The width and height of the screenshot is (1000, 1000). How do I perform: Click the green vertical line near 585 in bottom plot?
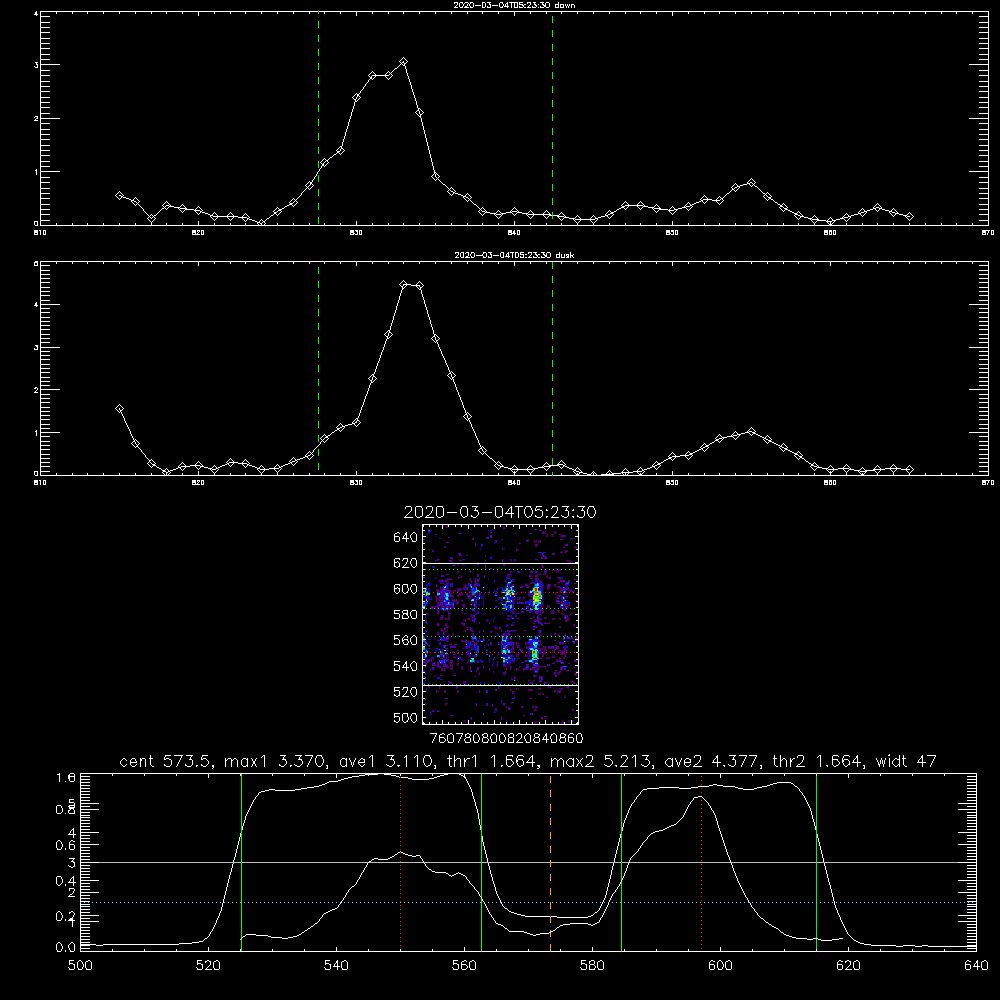[621, 862]
